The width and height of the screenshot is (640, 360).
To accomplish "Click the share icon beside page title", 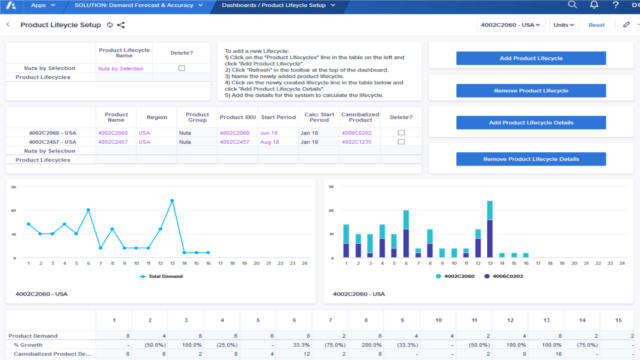I will (x=121, y=25).
